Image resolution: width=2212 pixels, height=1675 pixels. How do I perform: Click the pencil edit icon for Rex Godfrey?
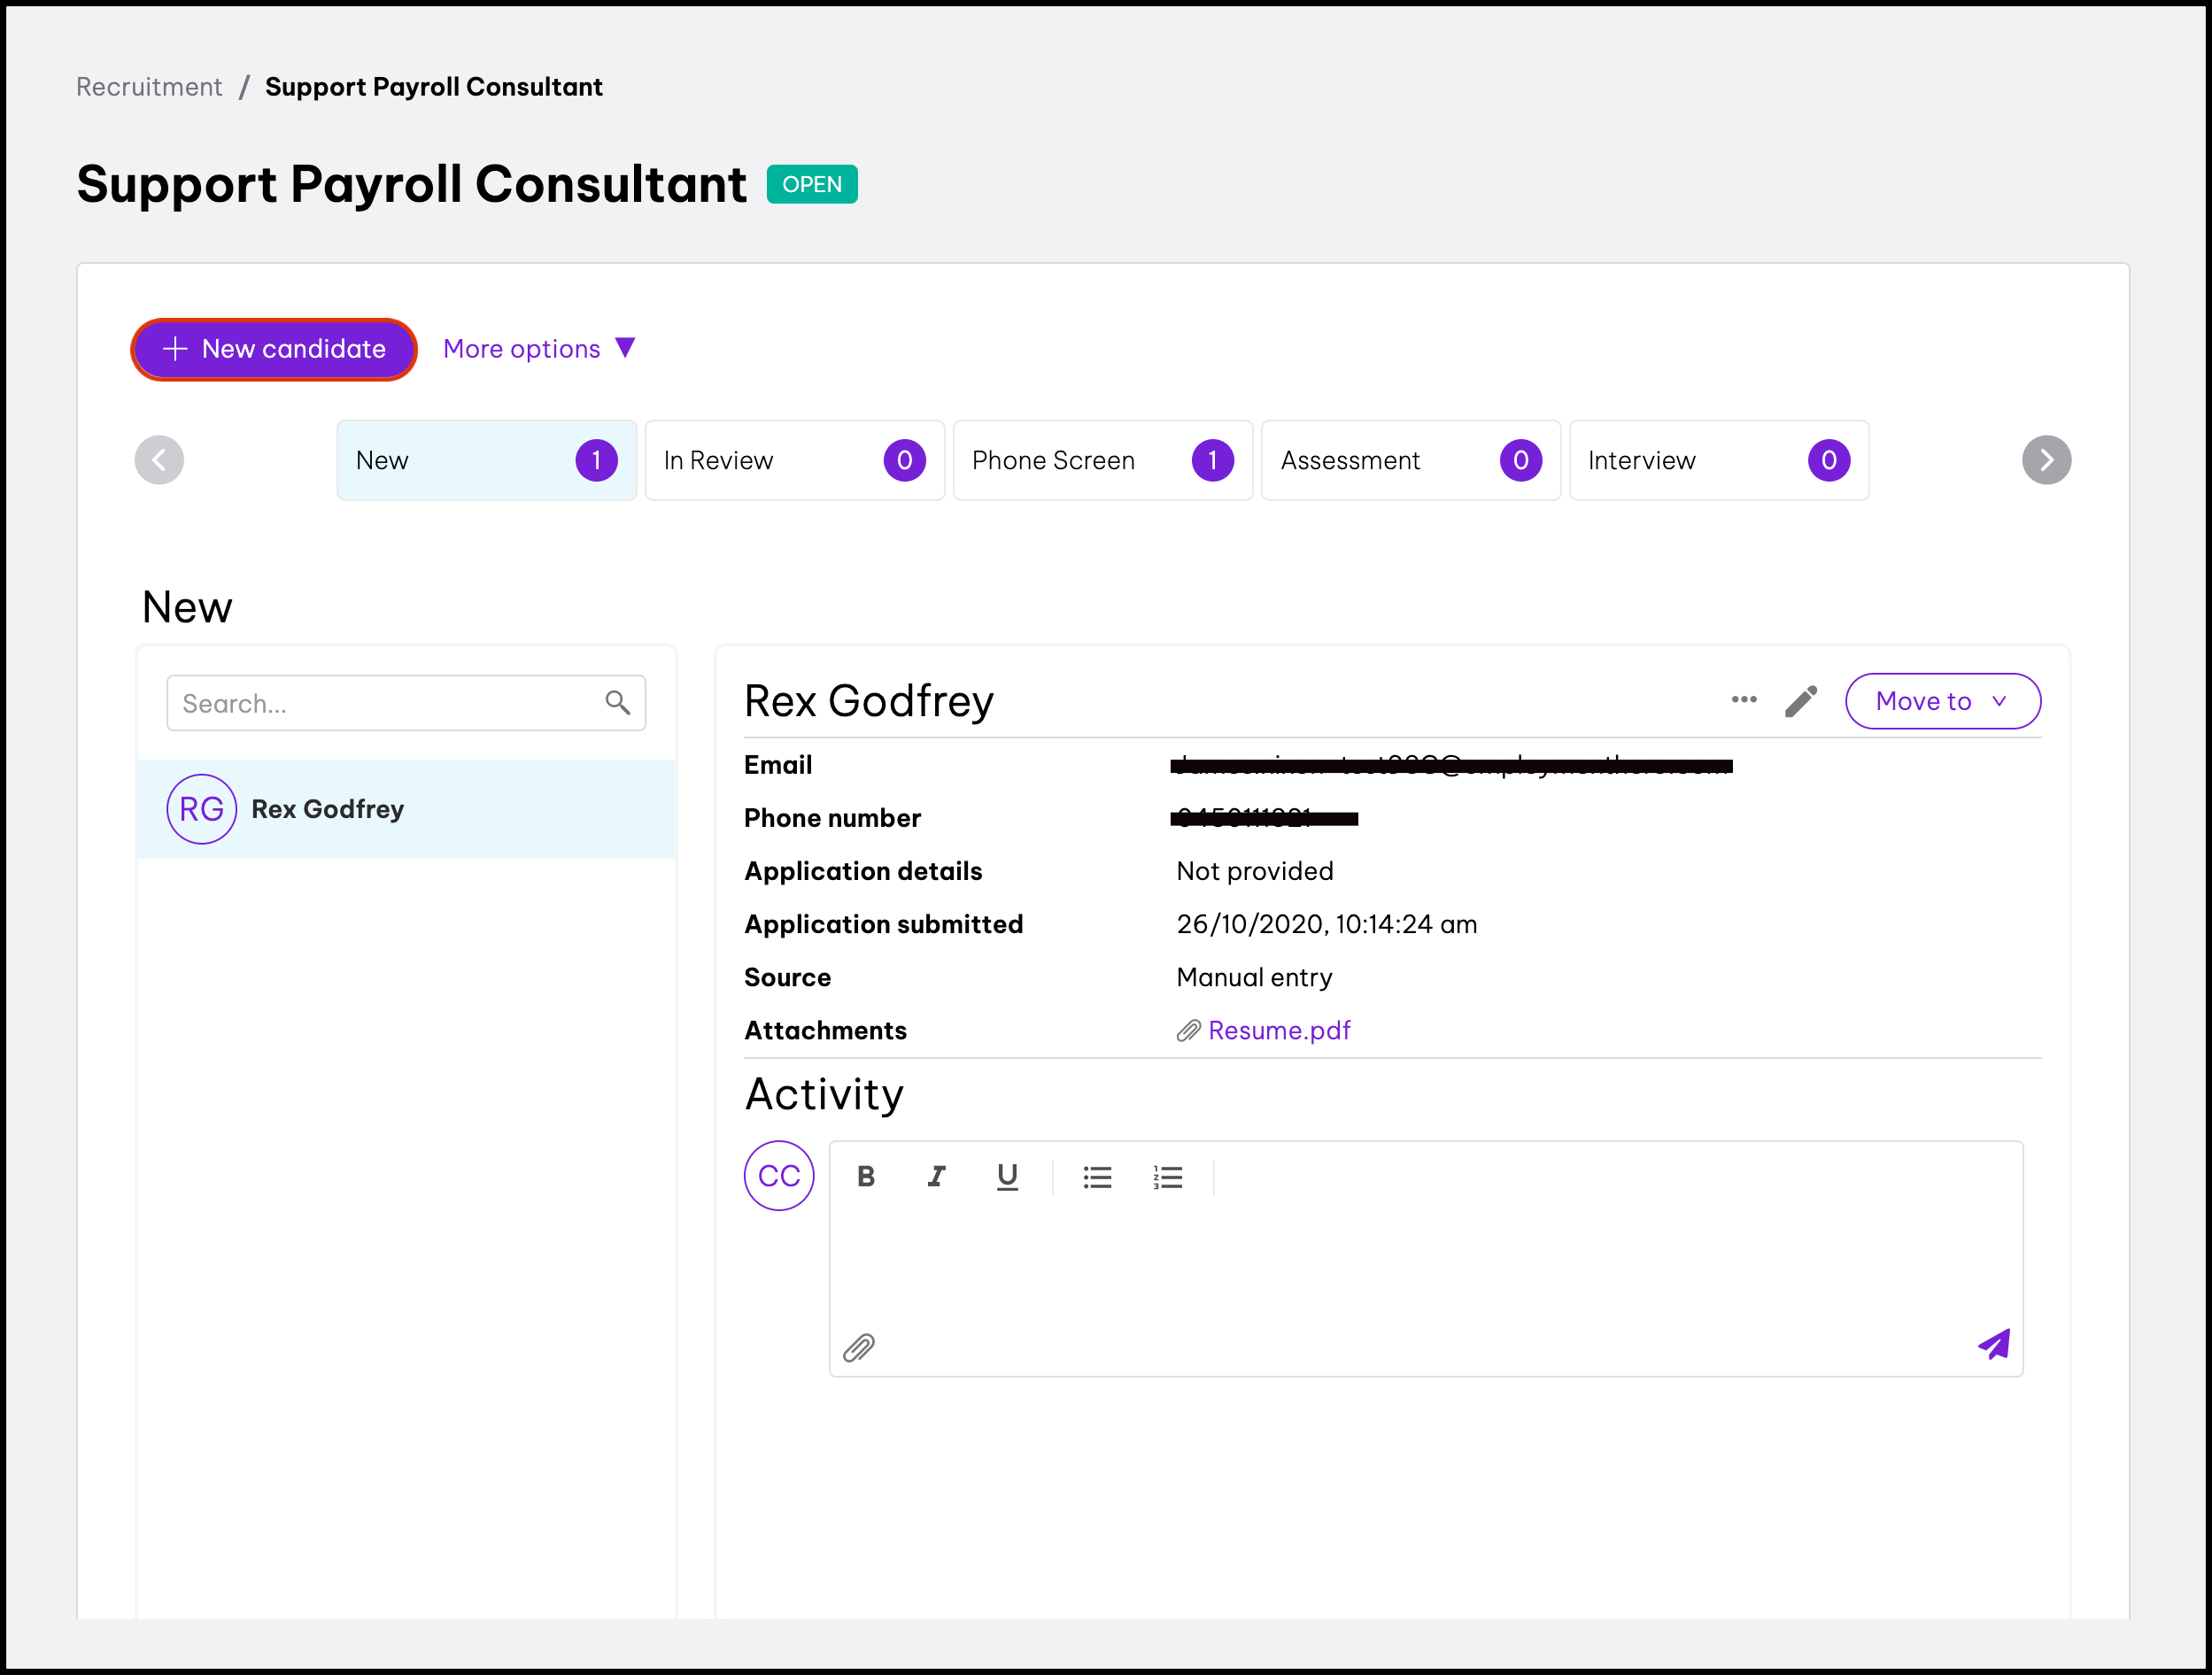(1800, 701)
